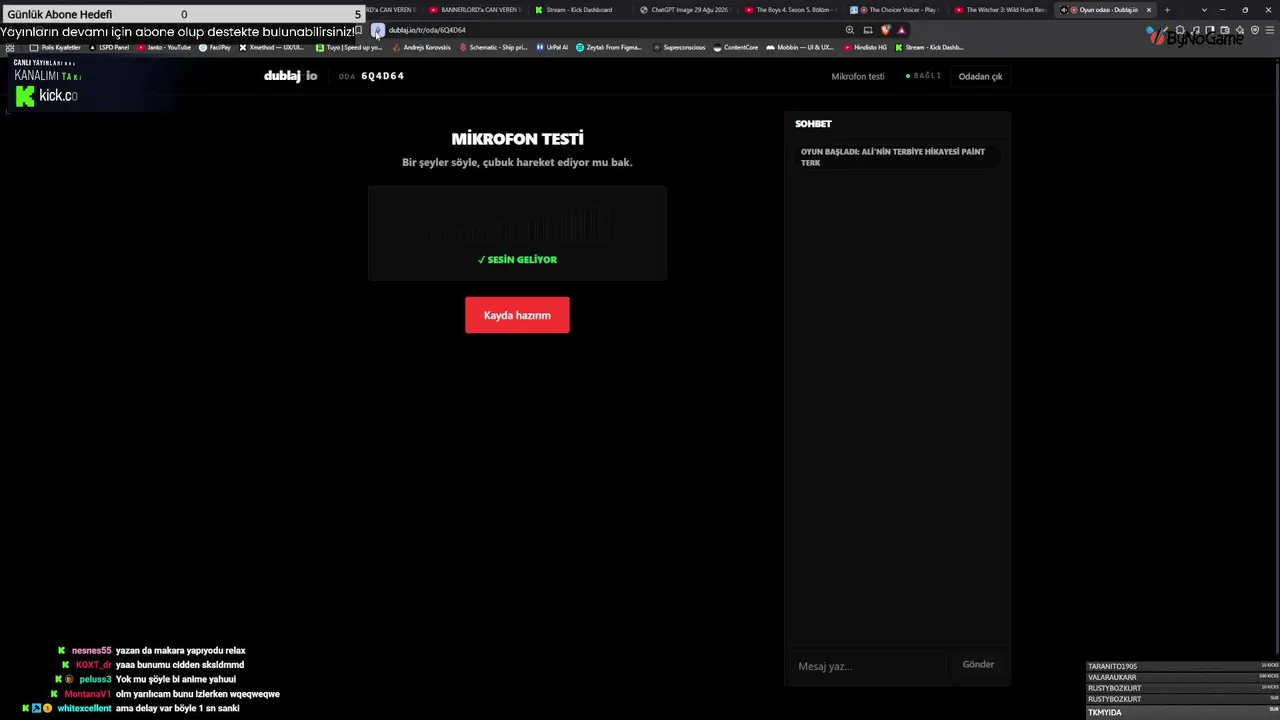Click the tab search dropdown arrow
1280x720 pixels.
pos(1204,10)
